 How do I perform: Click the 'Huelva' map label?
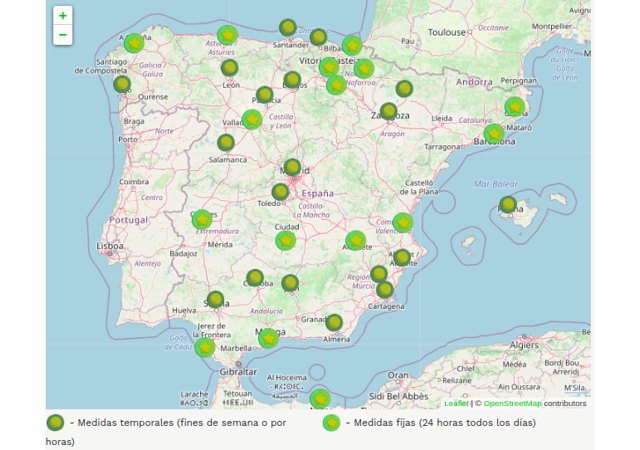[x=184, y=310]
